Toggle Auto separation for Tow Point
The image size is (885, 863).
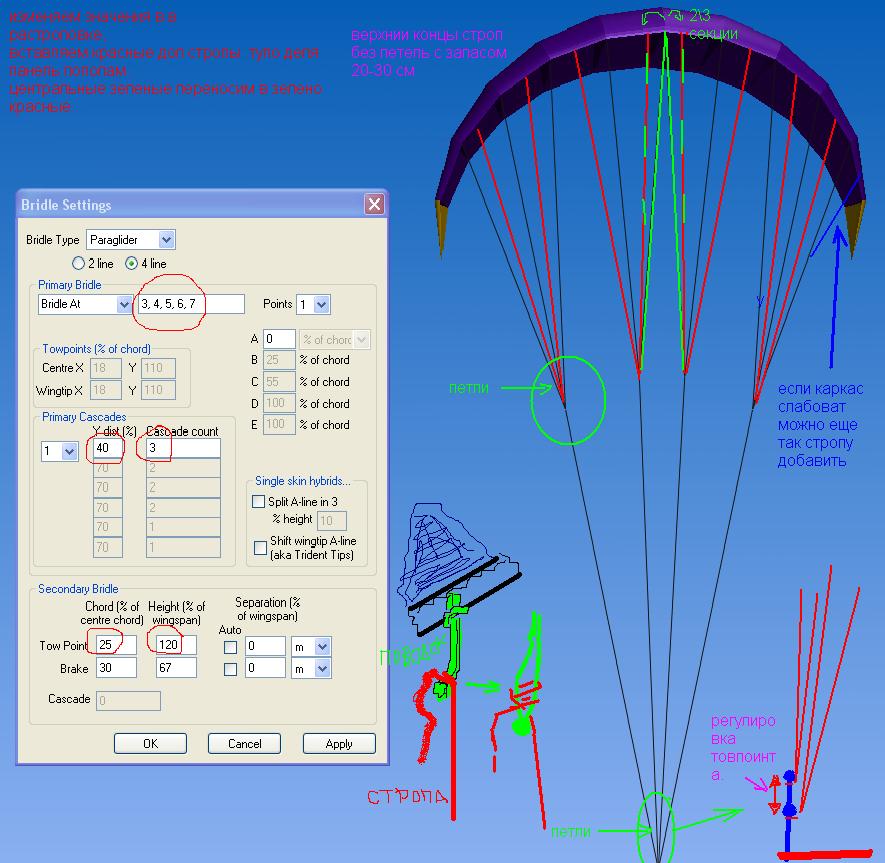tap(231, 647)
